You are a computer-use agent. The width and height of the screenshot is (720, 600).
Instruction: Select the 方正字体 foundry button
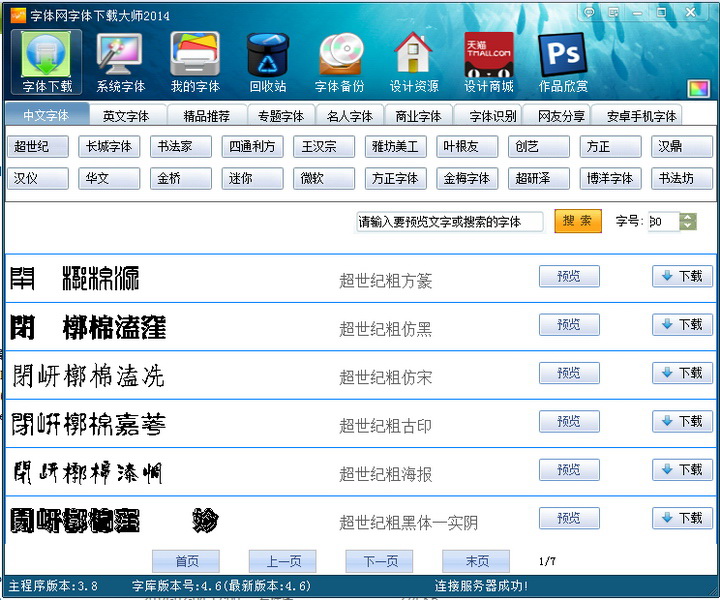tap(396, 178)
